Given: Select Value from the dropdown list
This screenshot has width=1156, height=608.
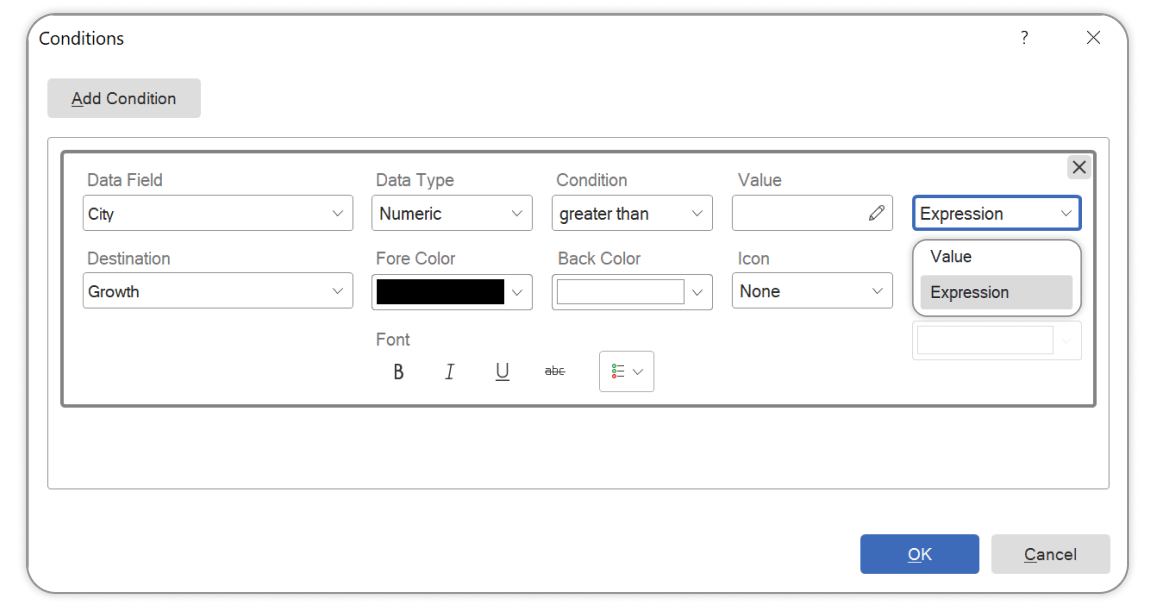Looking at the screenshot, I should (996, 256).
